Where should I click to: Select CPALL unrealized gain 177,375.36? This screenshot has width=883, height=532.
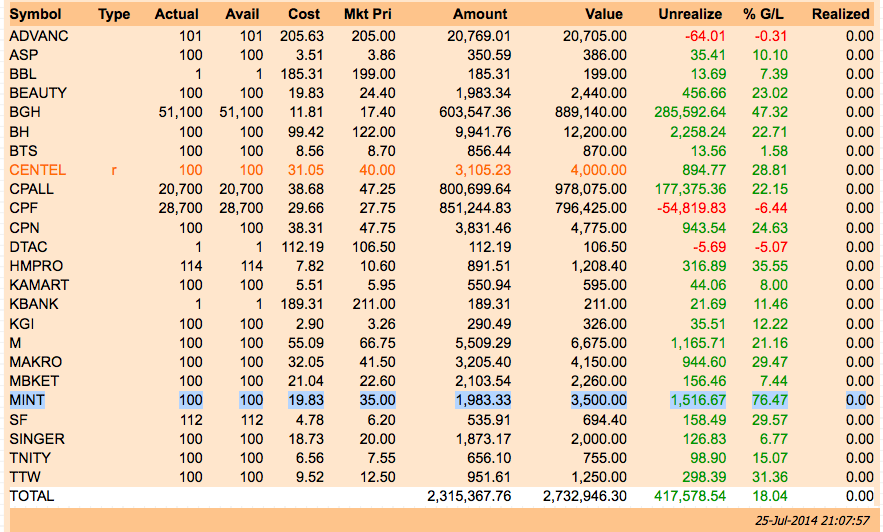pyautogui.click(x=690, y=189)
